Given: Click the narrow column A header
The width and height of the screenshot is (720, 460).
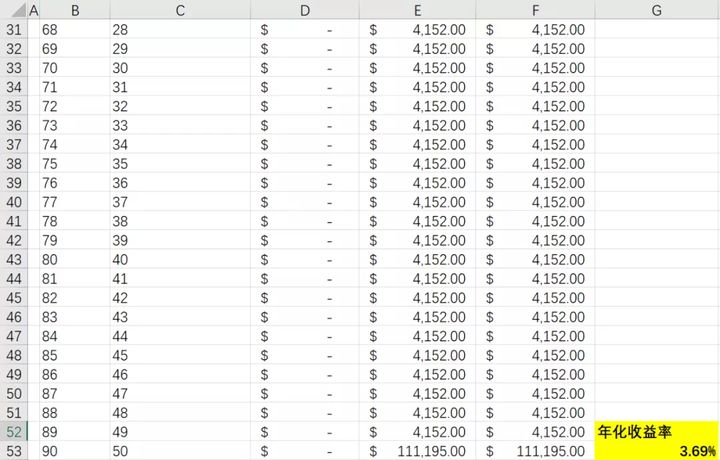Looking at the screenshot, I should tap(34, 10).
